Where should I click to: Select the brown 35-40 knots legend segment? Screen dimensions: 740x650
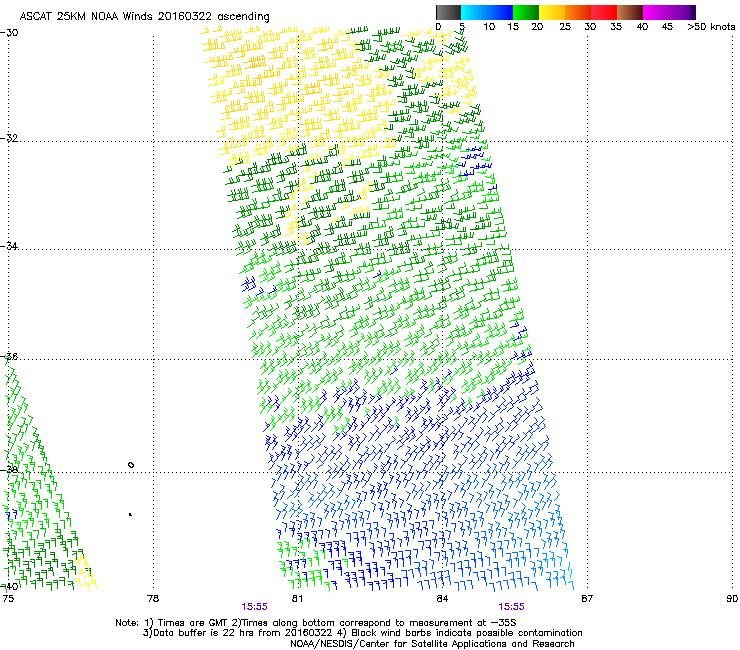(630, 12)
